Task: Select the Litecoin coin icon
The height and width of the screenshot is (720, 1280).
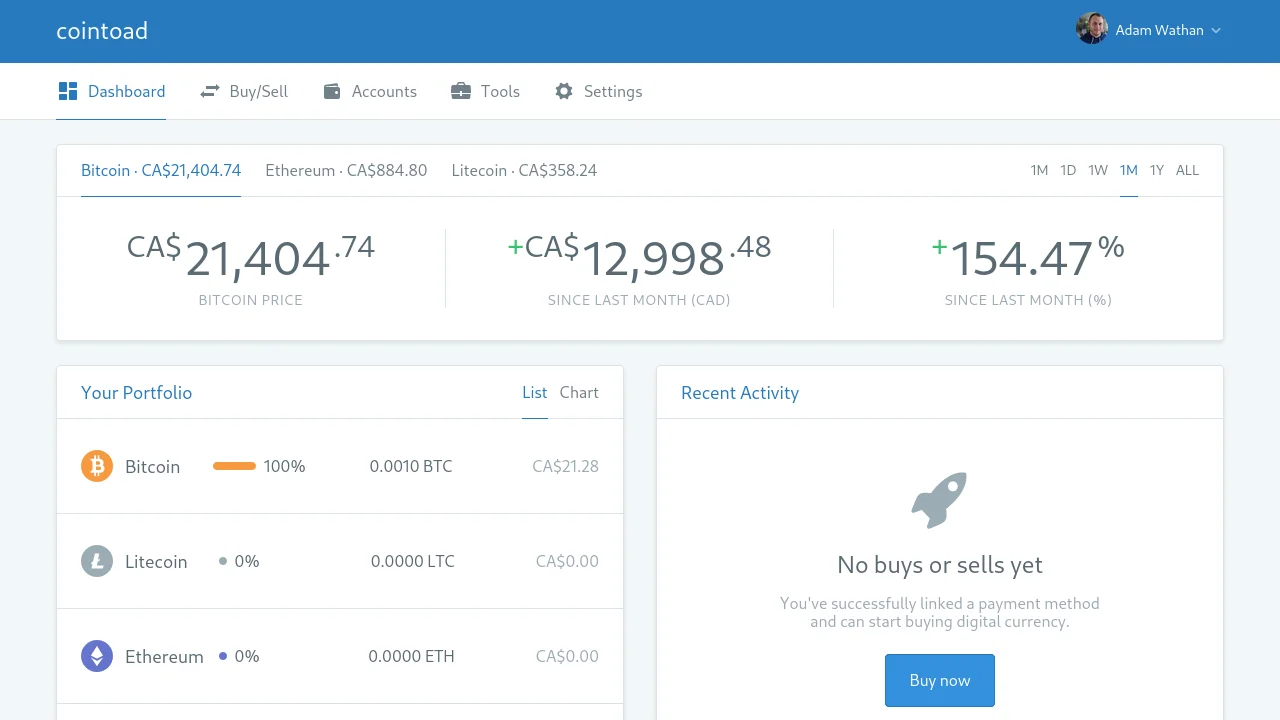Action: [x=97, y=561]
